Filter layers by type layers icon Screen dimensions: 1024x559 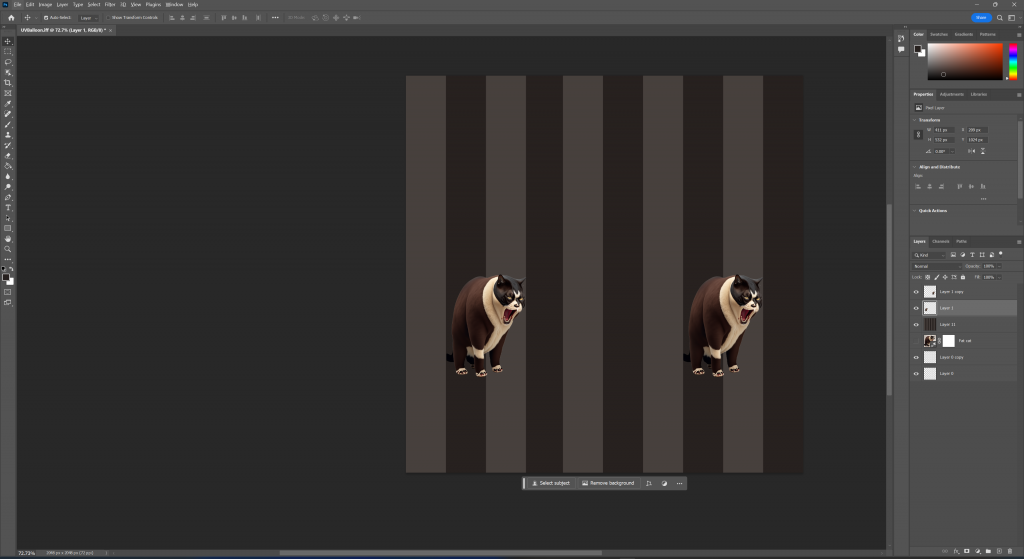tap(972, 255)
